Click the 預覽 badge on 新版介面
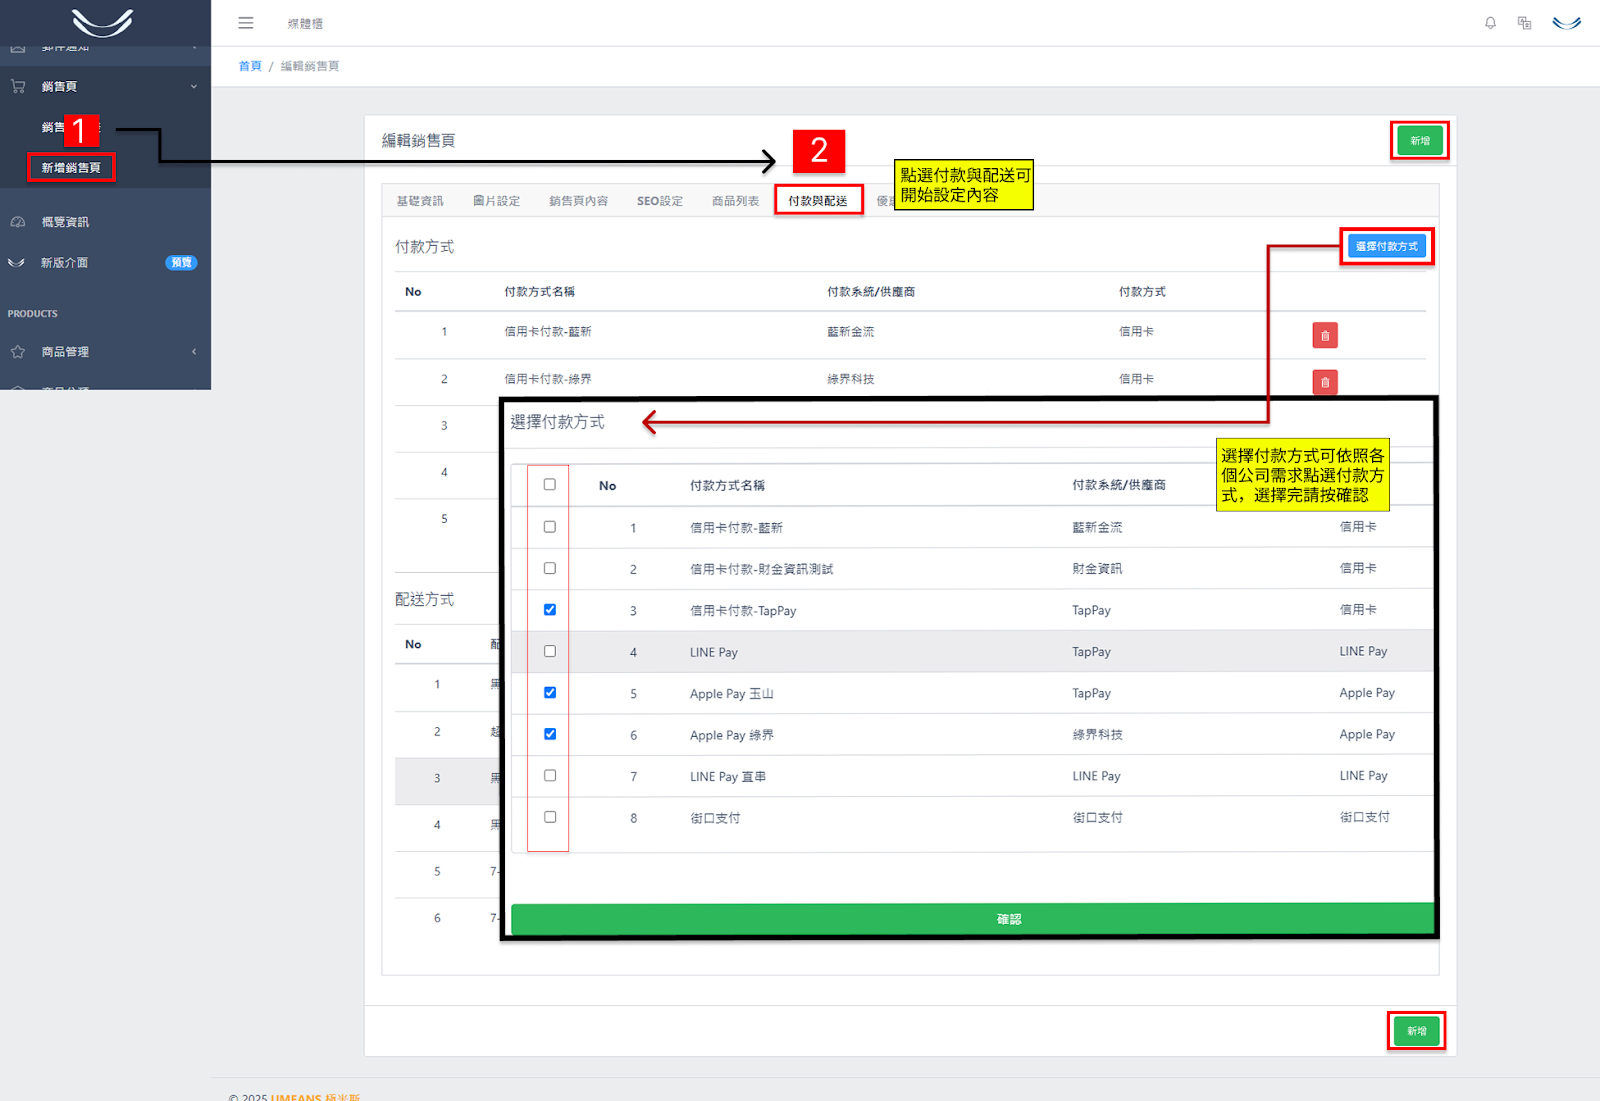The height and width of the screenshot is (1101, 1600). pyautogui.click(x=181, y=263)
